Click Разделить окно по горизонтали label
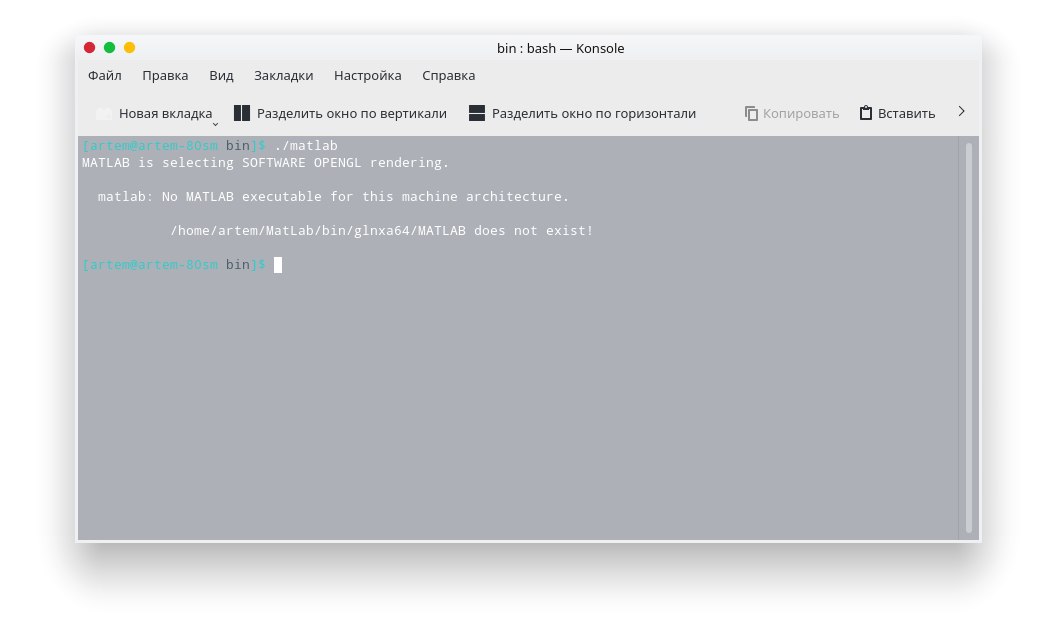Image resolution: width=1057 pixels, height=628 pixels. 594,113
